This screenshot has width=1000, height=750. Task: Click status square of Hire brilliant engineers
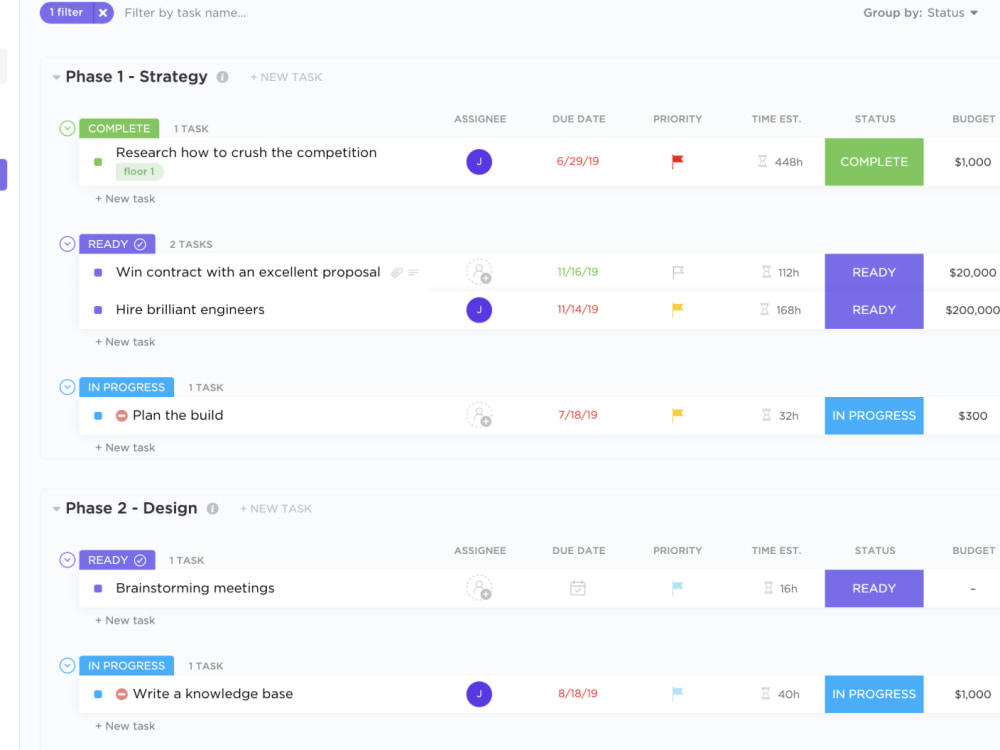[98, 310]
